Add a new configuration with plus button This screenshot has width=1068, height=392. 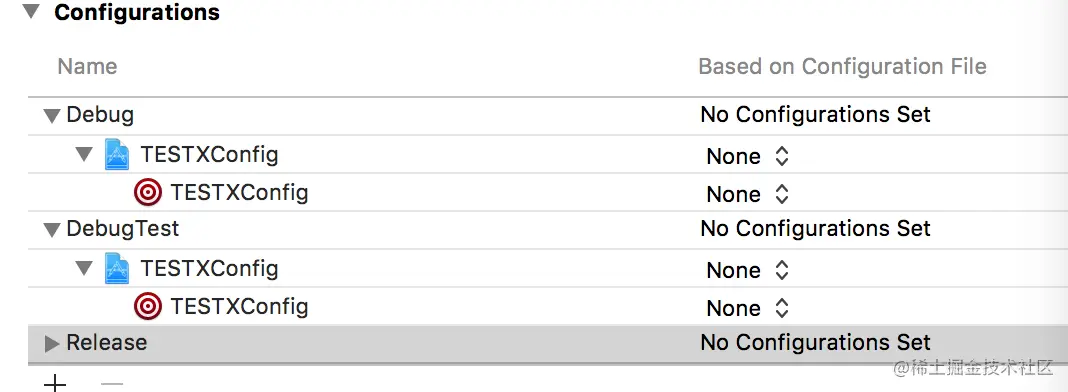tap(54, 383)
